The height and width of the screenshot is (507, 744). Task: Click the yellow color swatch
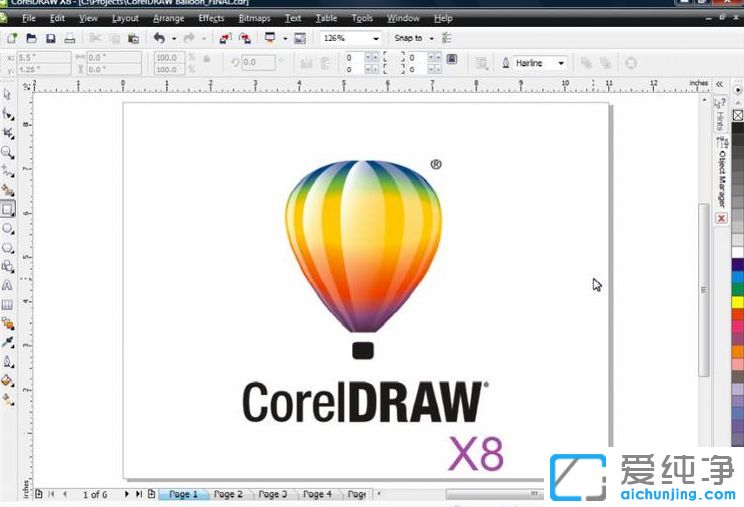pyautogui.click(x=738, y=302)
